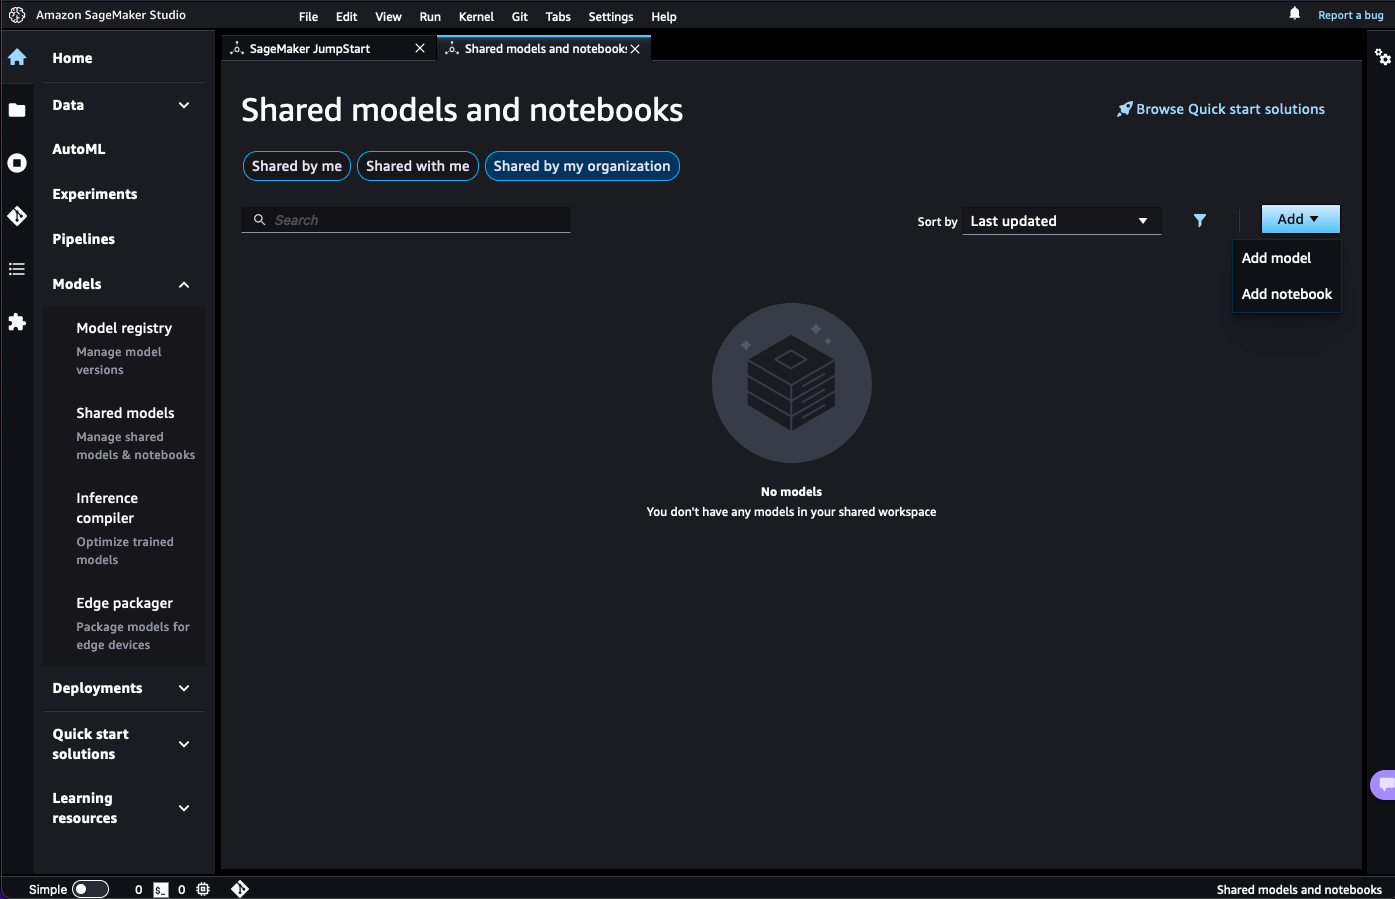This screenshot has width=1395, height=899.
Task: Select the running terminals and kernels icon
Action: pyautogui.click(x=17, y=162)
